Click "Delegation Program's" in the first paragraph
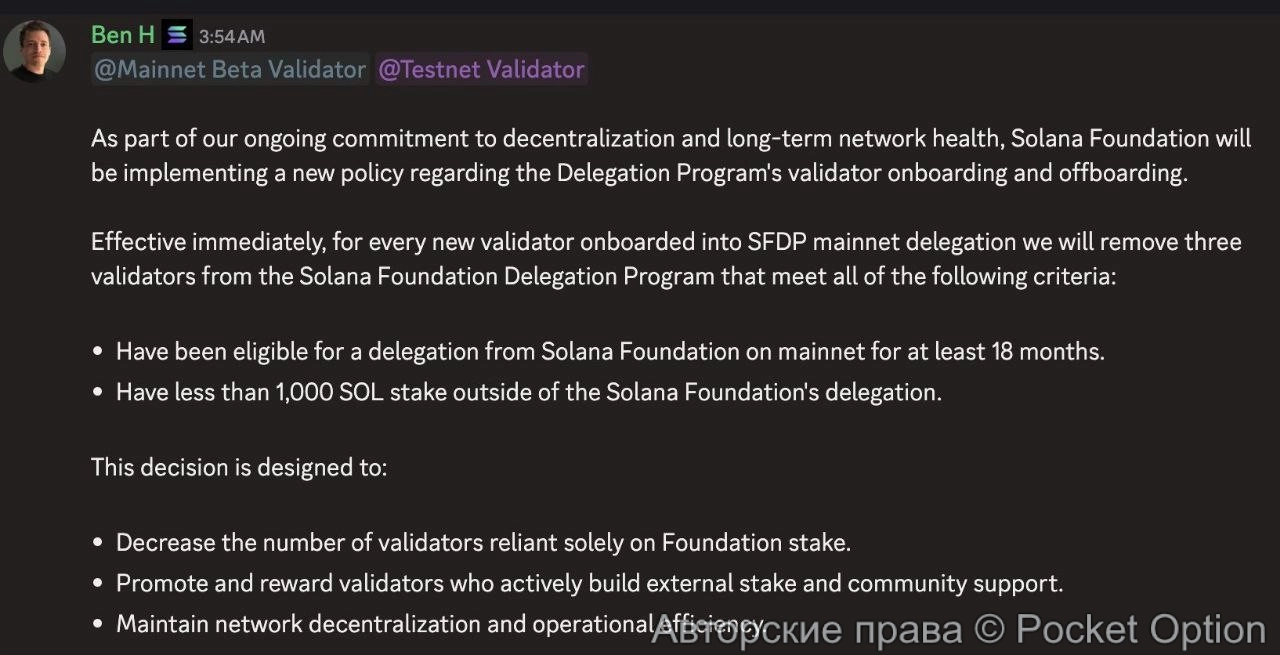Image resolution: width=1280 pixels, height=655 pixels. 668,172
